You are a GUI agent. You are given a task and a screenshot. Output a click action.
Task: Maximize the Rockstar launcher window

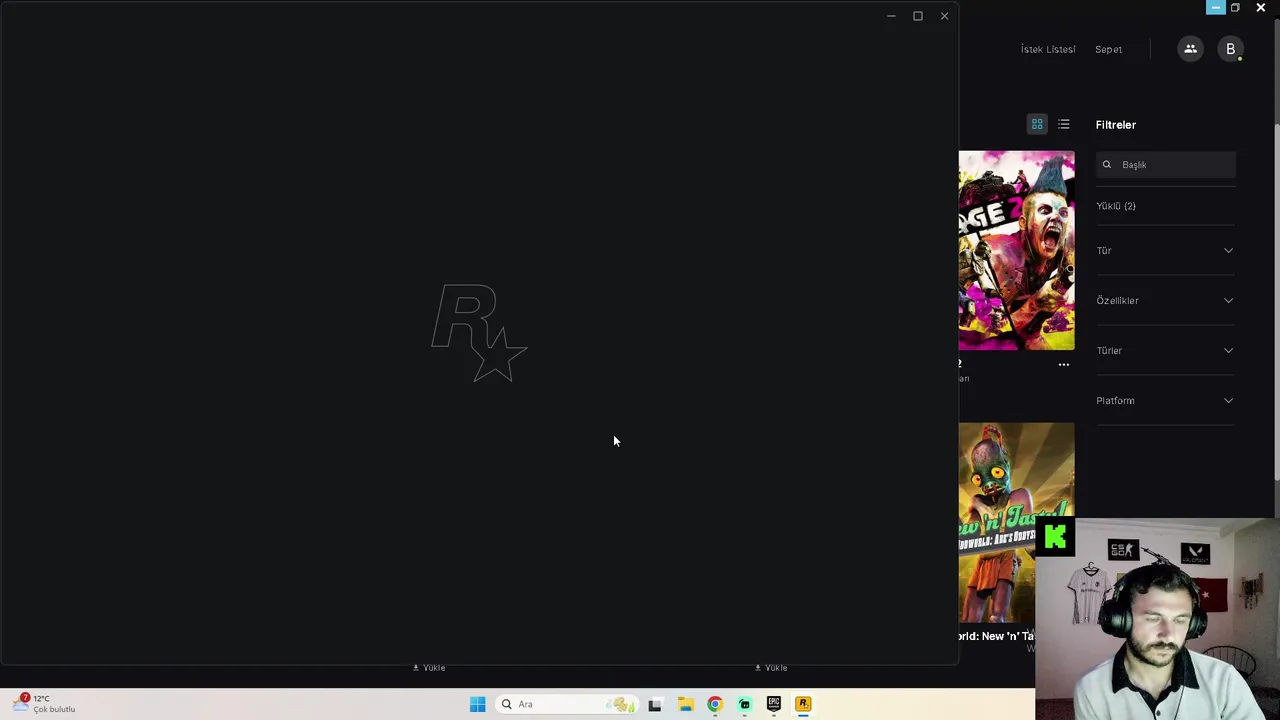(917, 16)
